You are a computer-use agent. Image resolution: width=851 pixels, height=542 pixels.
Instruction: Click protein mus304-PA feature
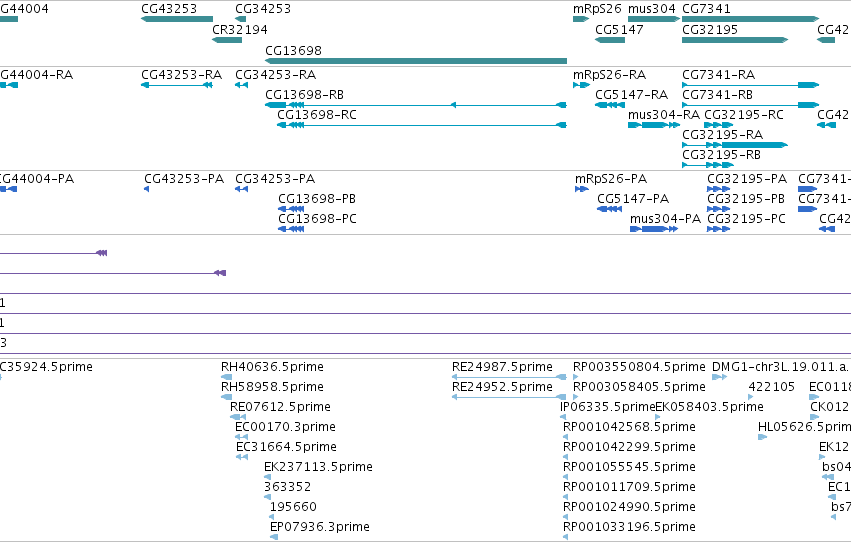click(654, 229)
